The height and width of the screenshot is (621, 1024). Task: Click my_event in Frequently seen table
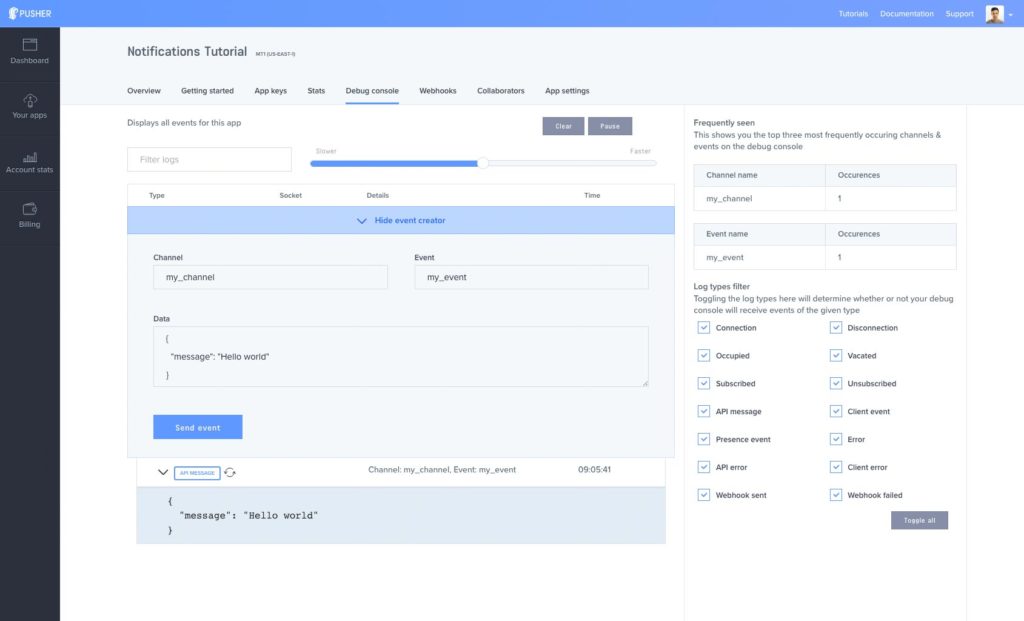coord(724,257)
